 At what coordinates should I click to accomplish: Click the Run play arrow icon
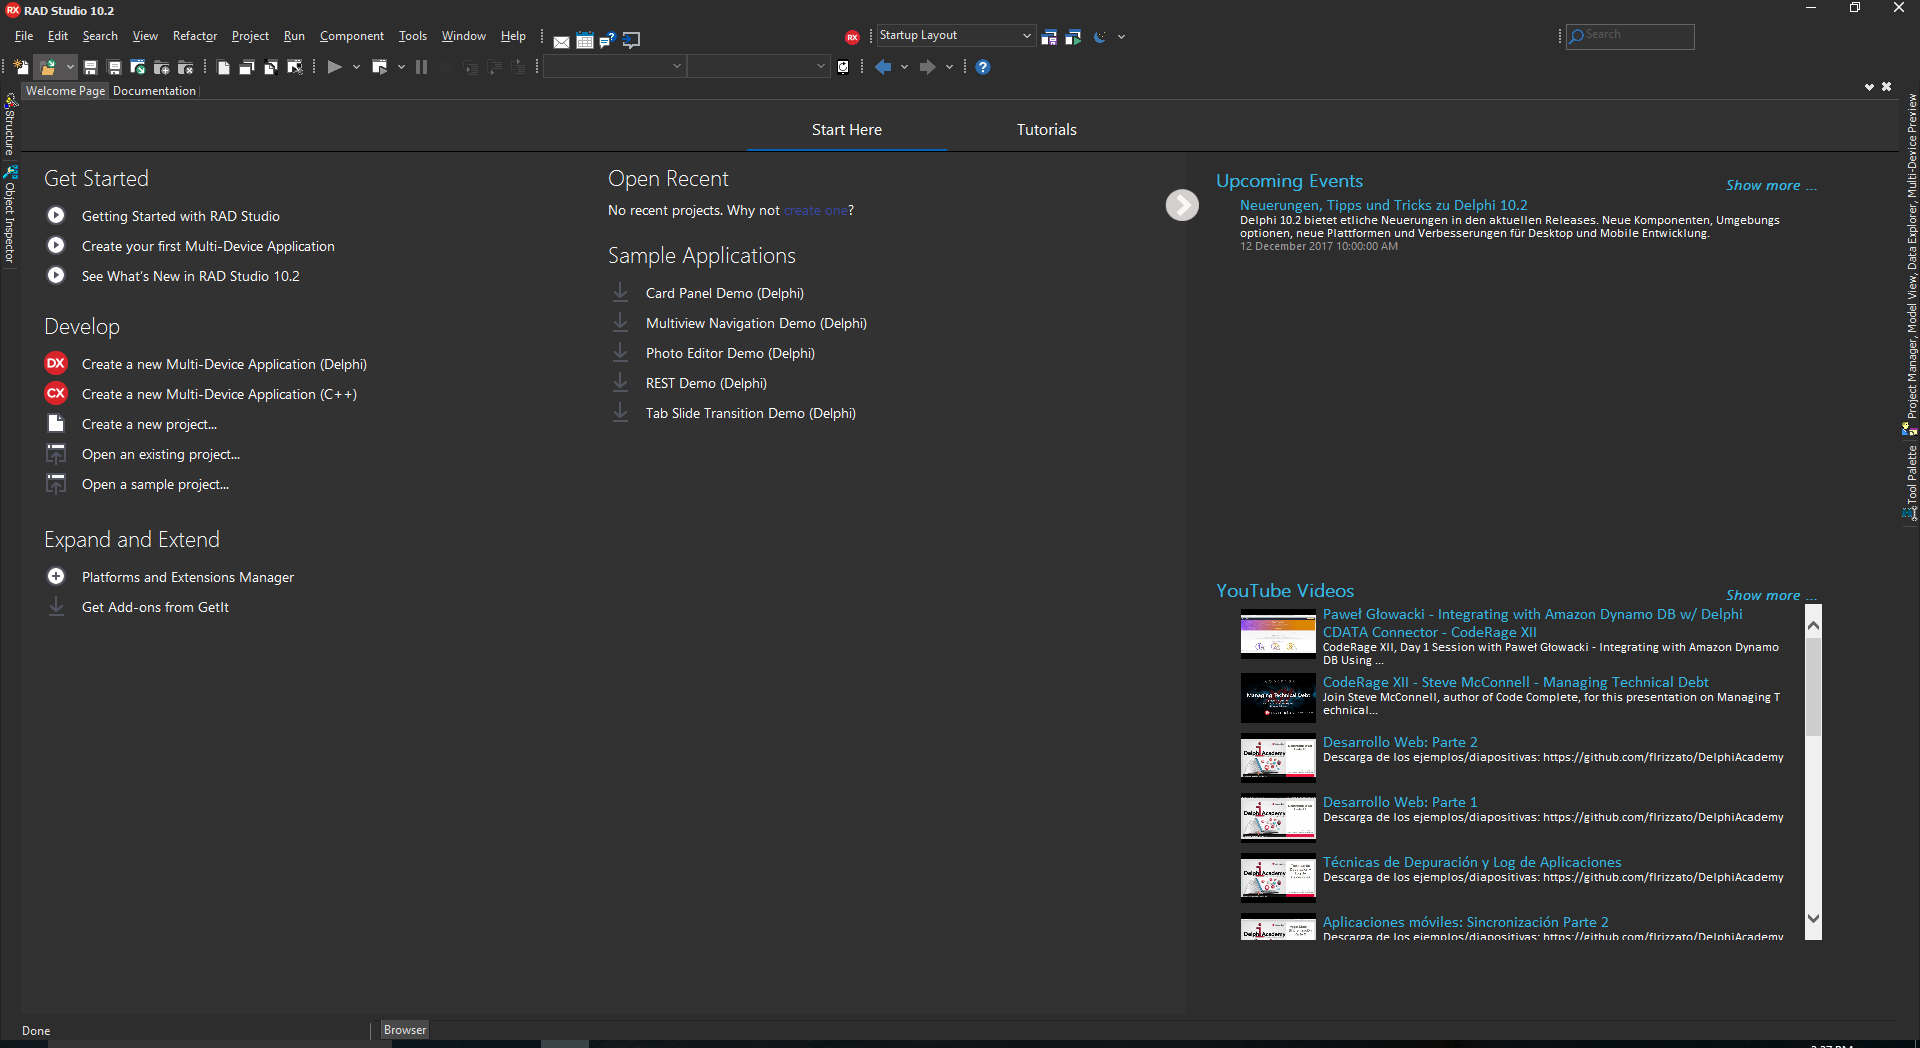point(335,67)
